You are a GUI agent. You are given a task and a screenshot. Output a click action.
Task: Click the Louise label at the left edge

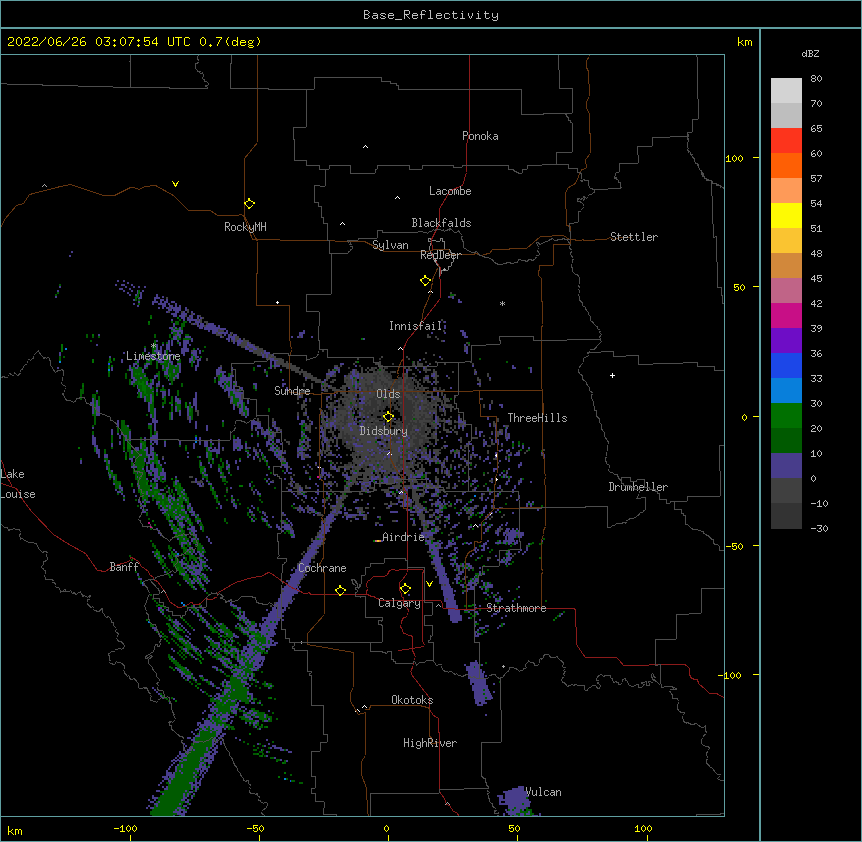[x=18, y=494]
